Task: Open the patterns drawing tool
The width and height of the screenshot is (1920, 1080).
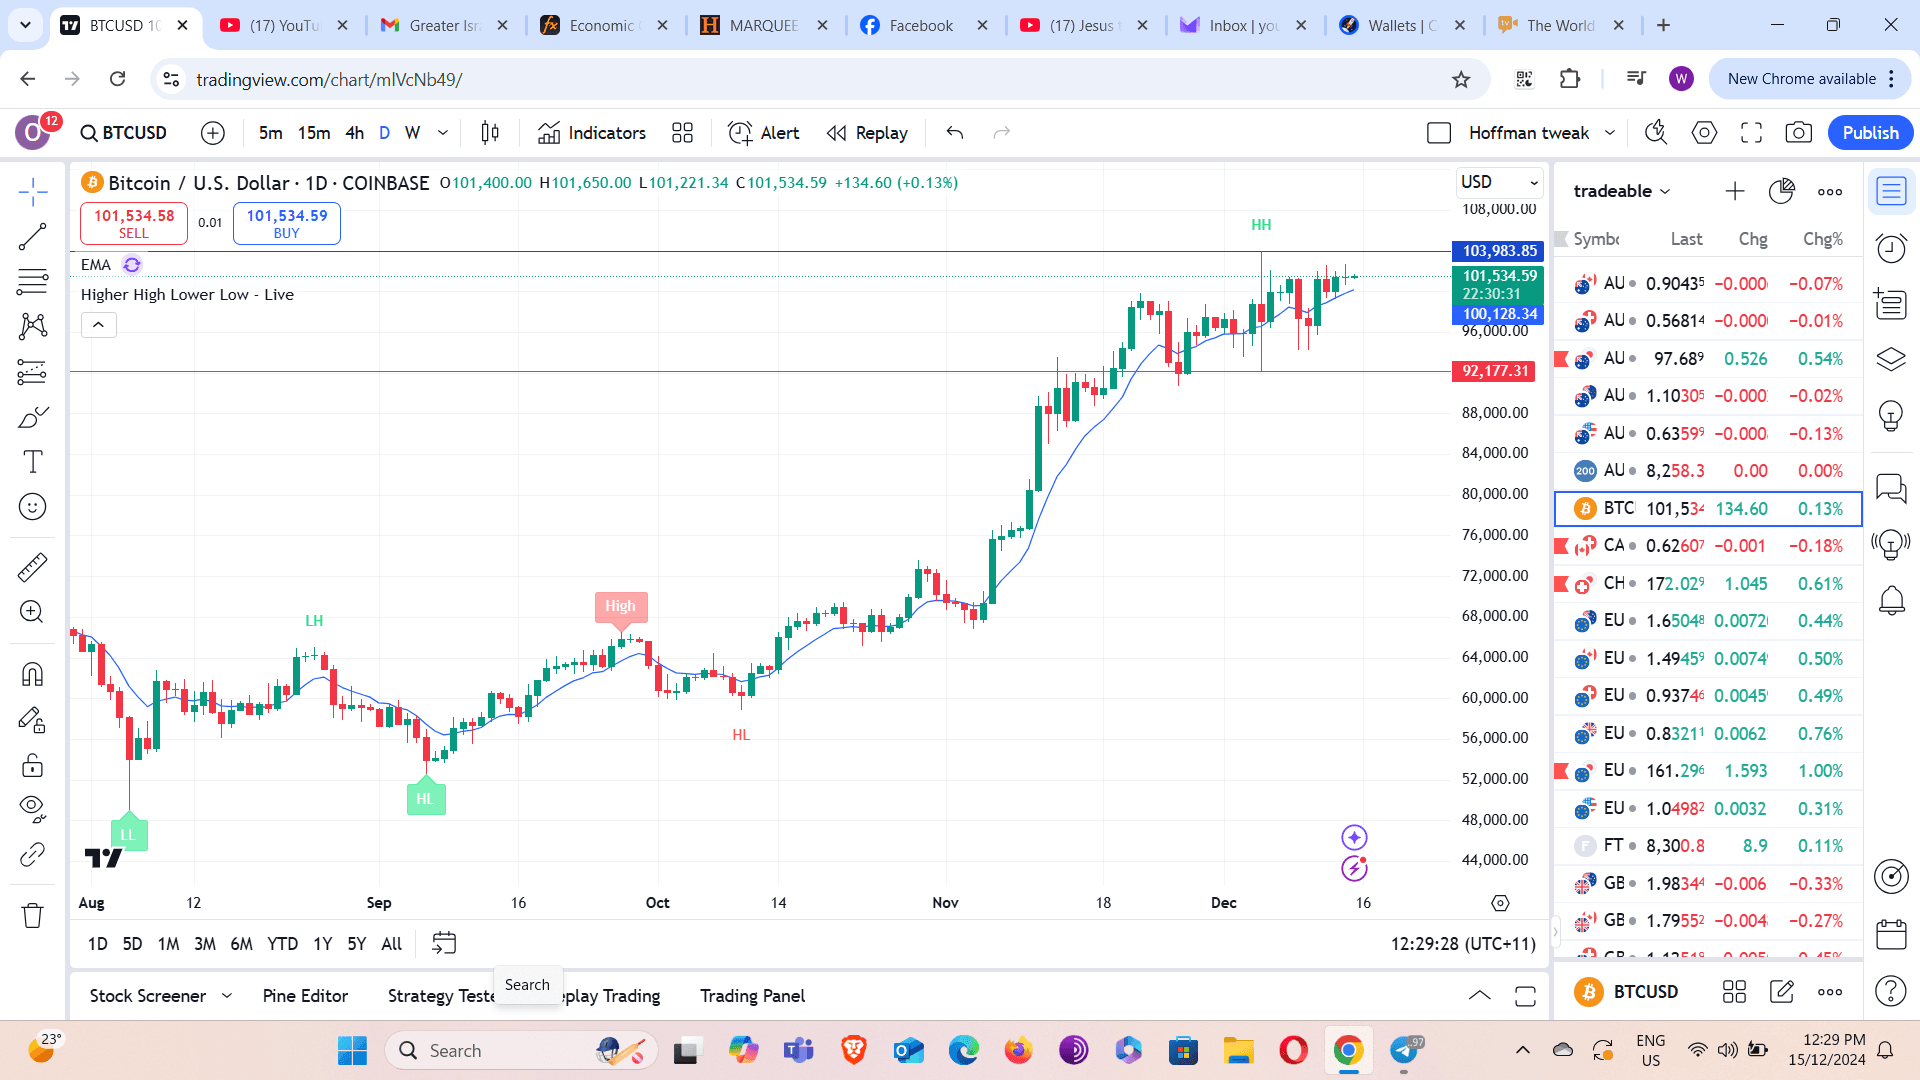Action: (x=33, y=326)
